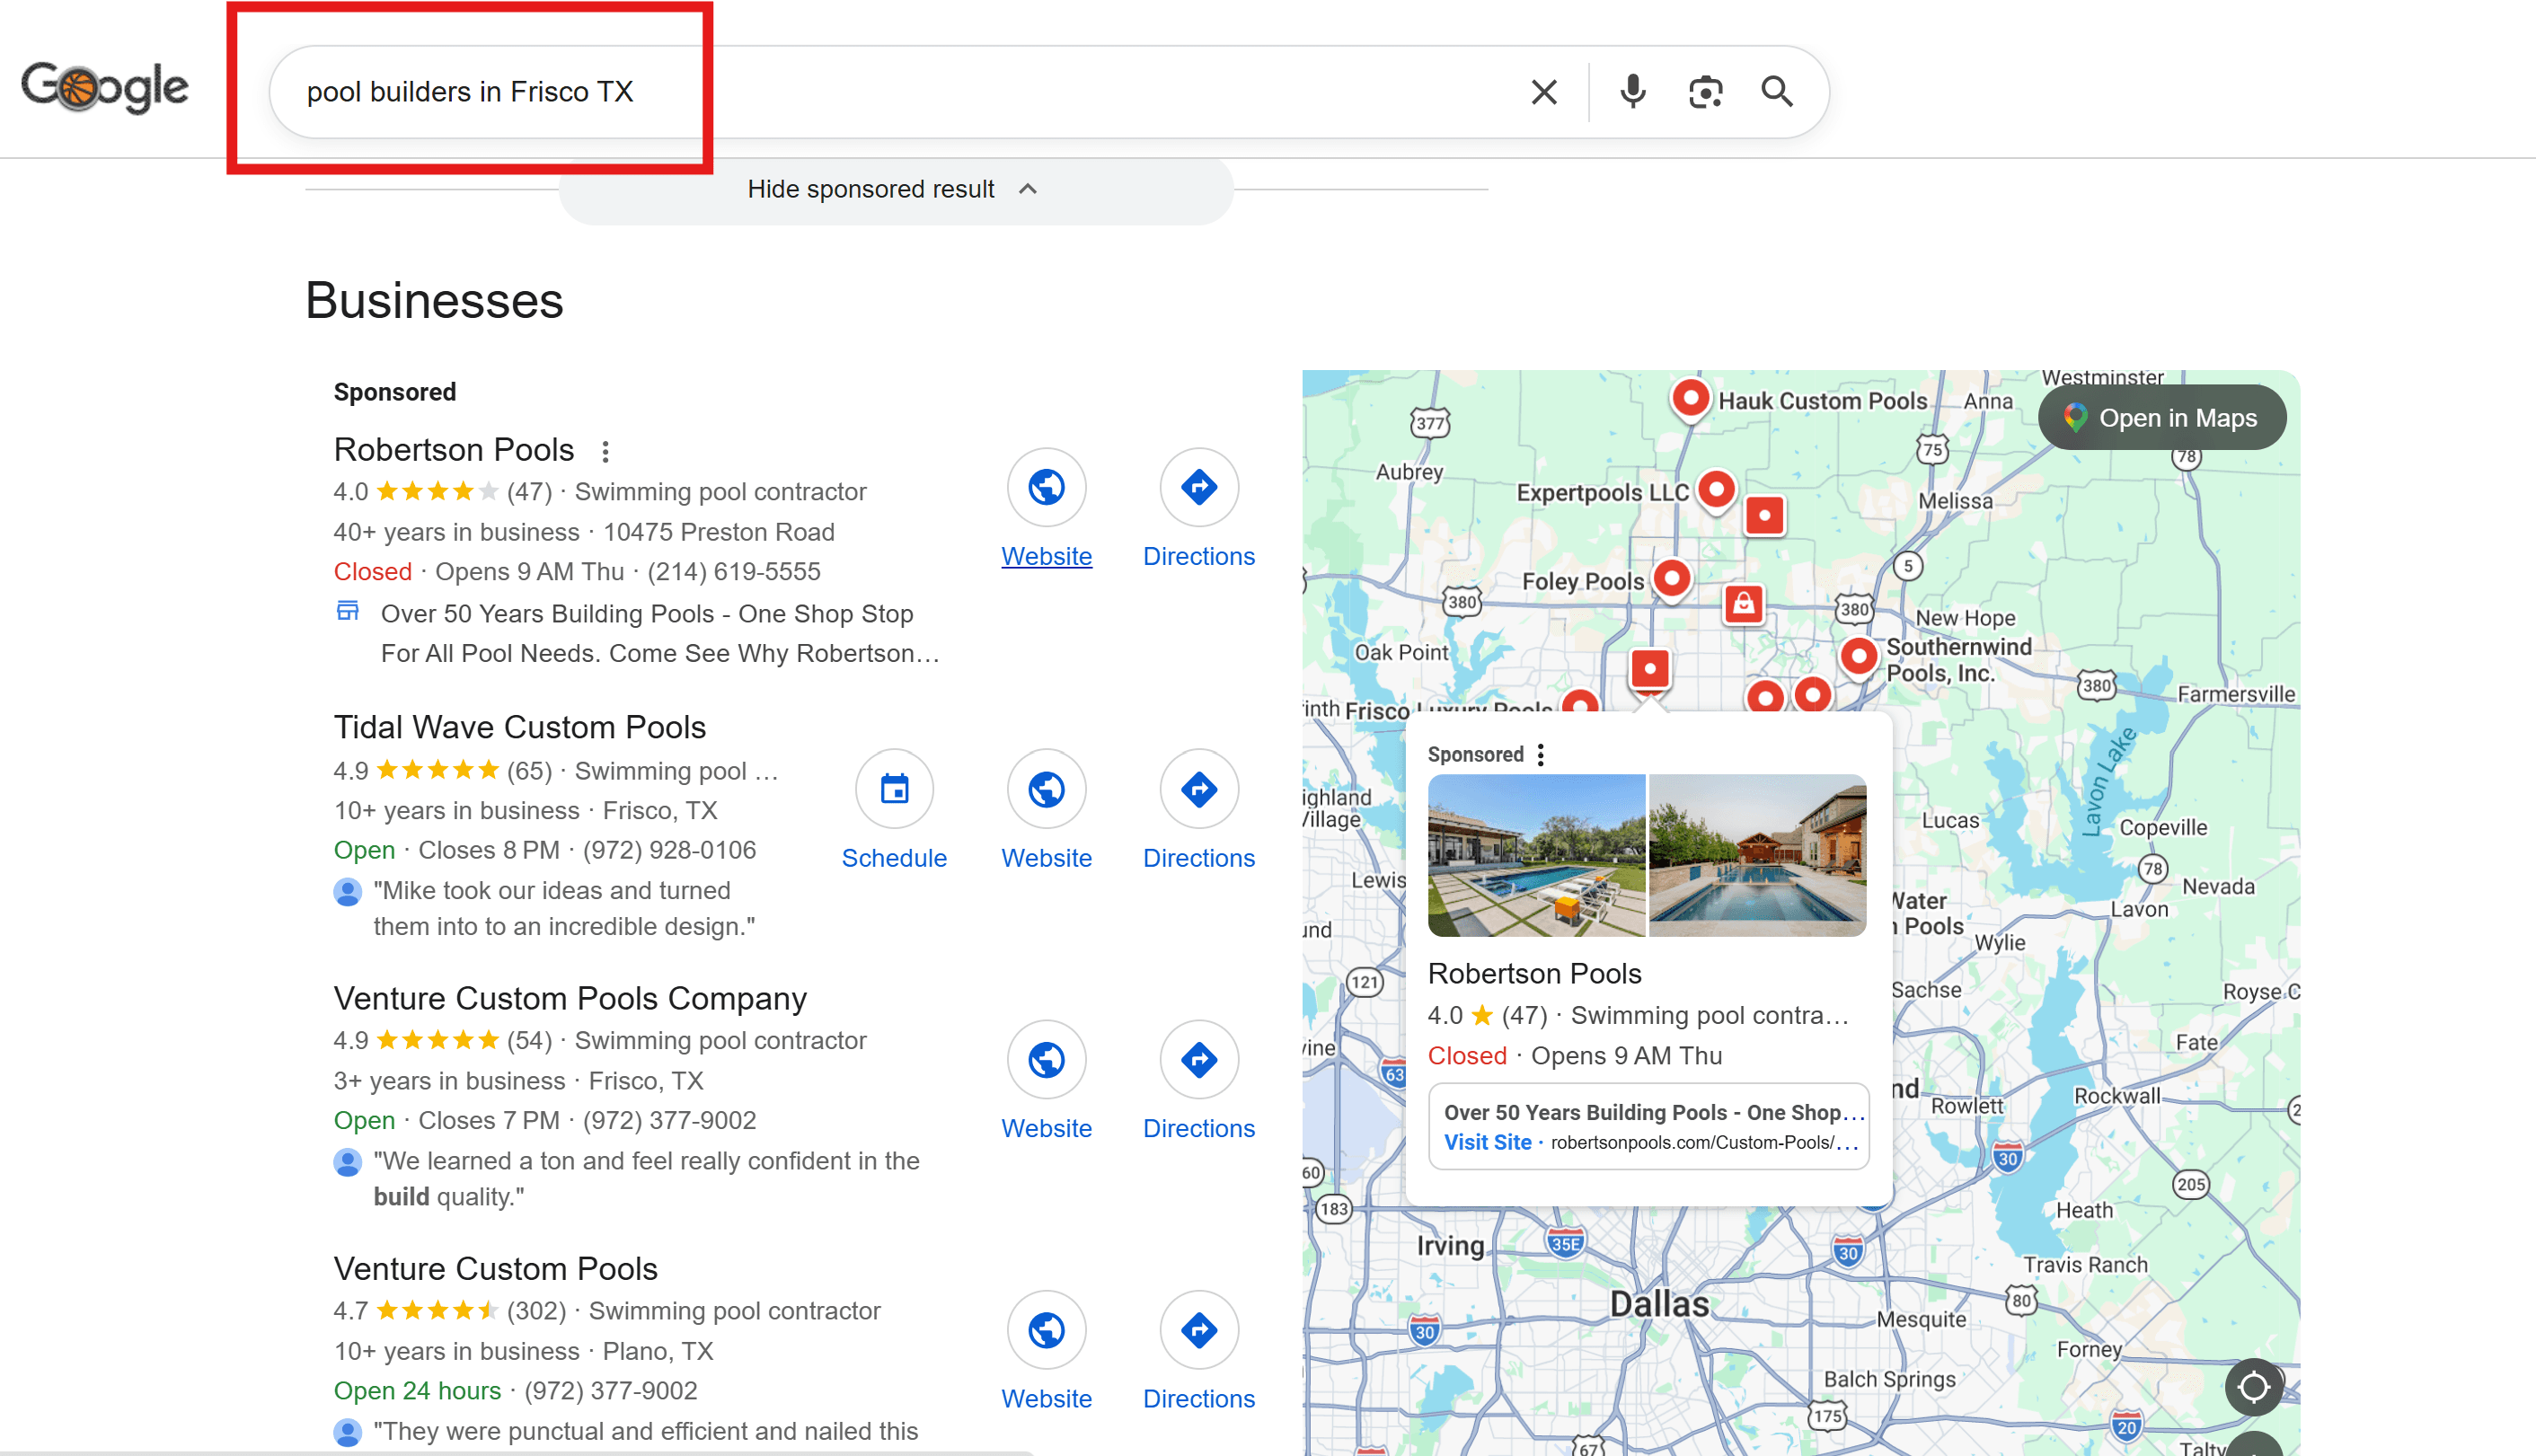The height and width of the screenshot is (1456, 2536).
Task: Open the Robertson Pools Website text link
Action: 1046,556
